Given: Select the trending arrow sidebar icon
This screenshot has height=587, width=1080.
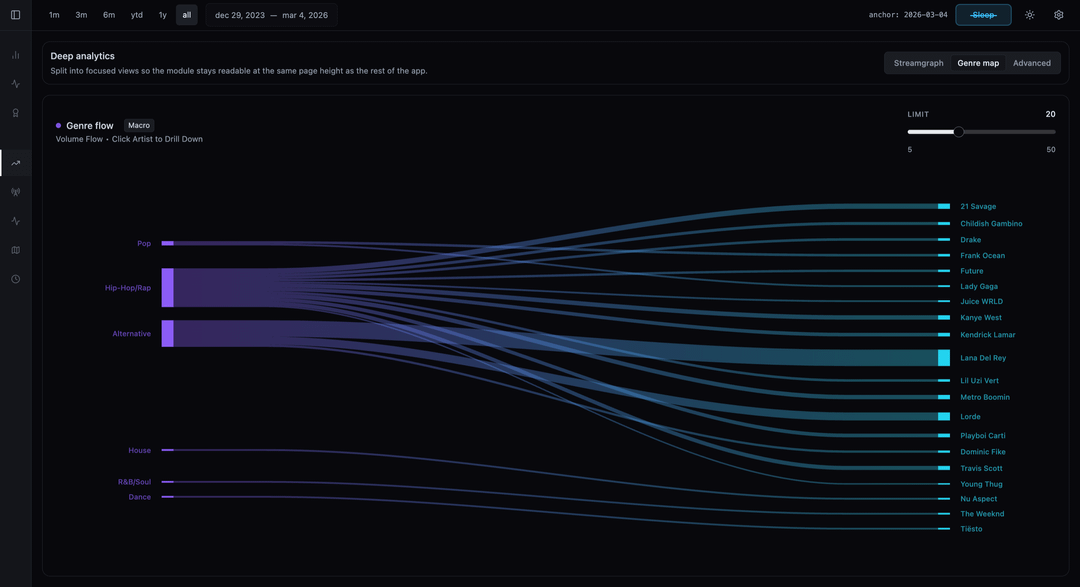Looking at the screenshot, I should tap(15, 163).
